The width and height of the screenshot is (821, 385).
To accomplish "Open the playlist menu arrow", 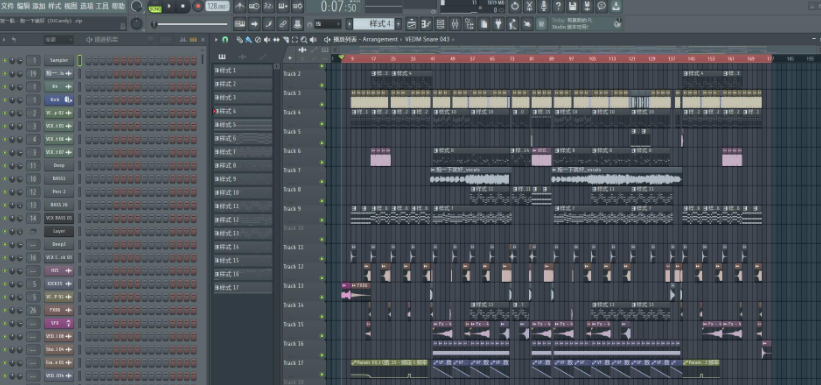I will [216, 40].
